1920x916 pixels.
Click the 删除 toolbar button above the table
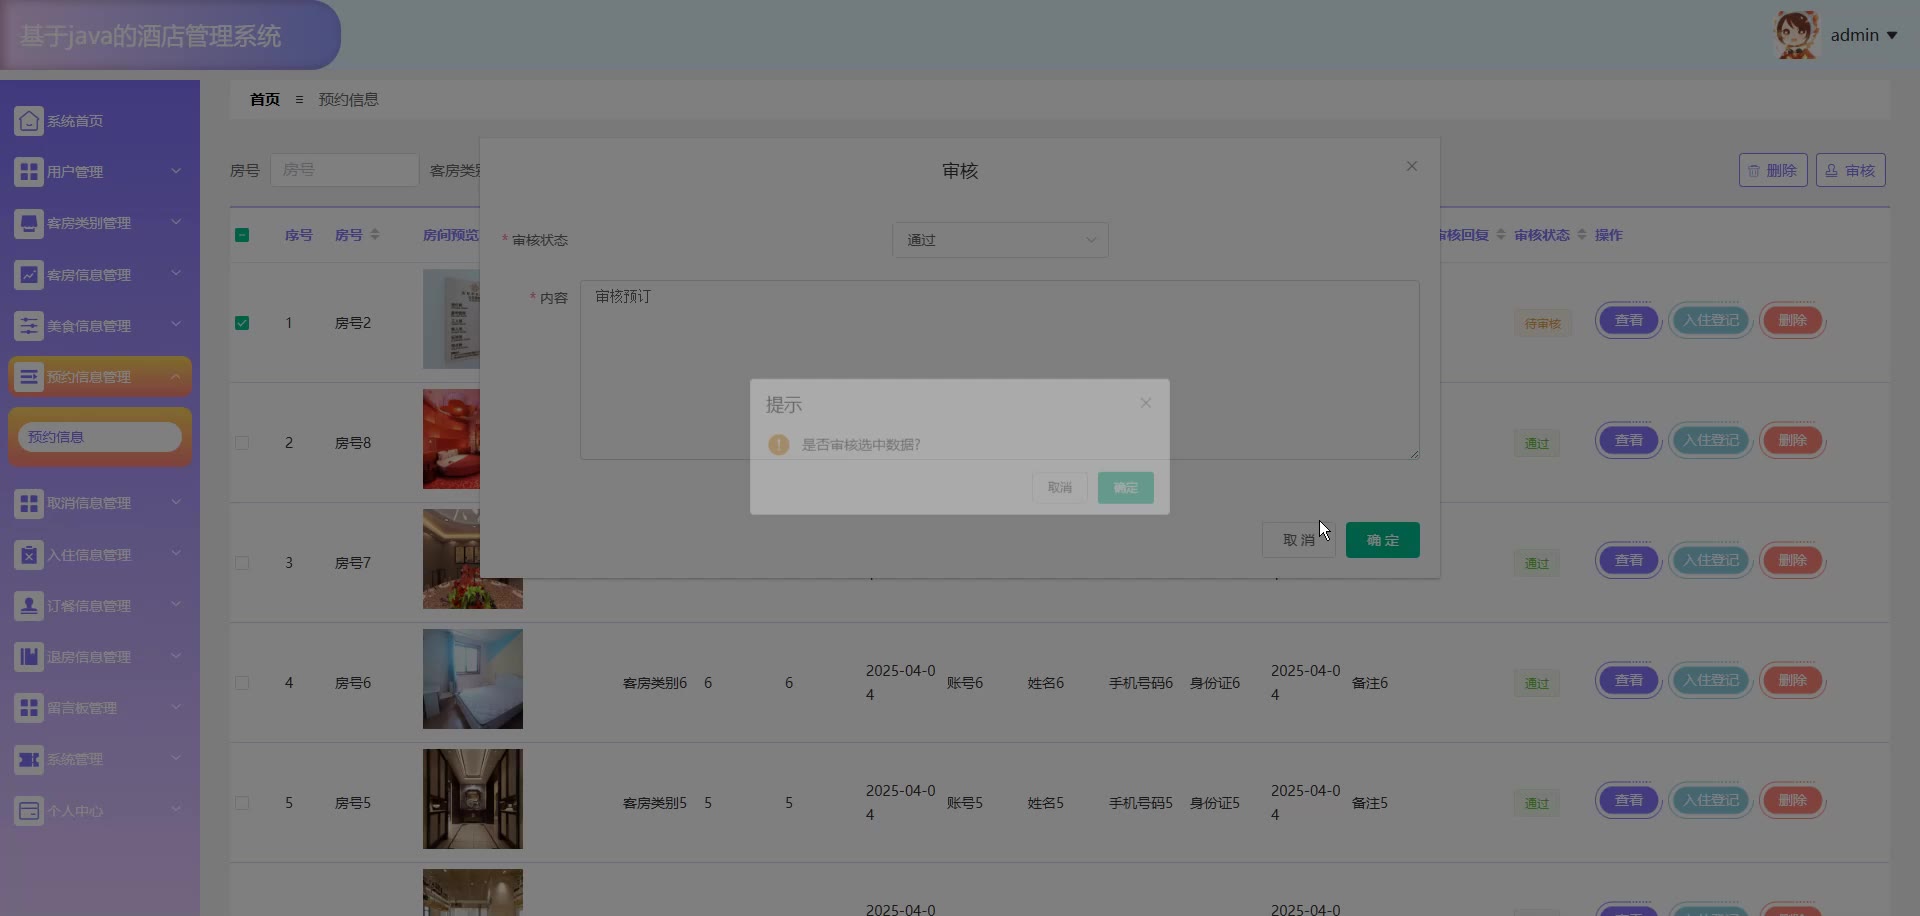pyautogui.click(x=1773, y=171)
